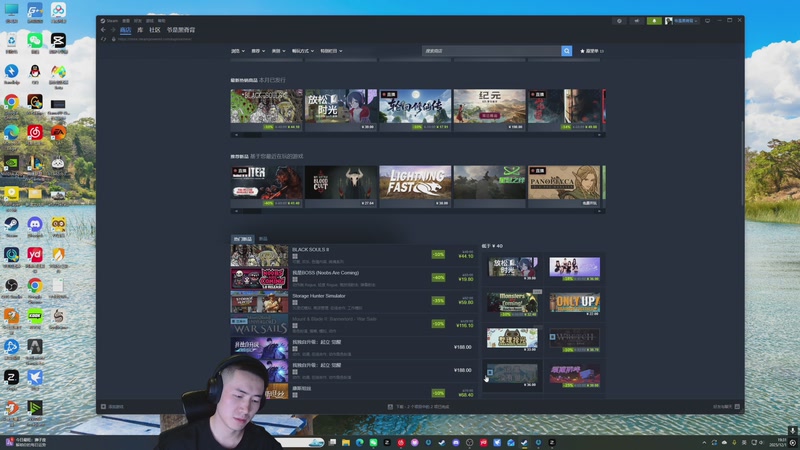
Task: Open the red Youdao yd desktop icon
Action: tap(35, 257)
